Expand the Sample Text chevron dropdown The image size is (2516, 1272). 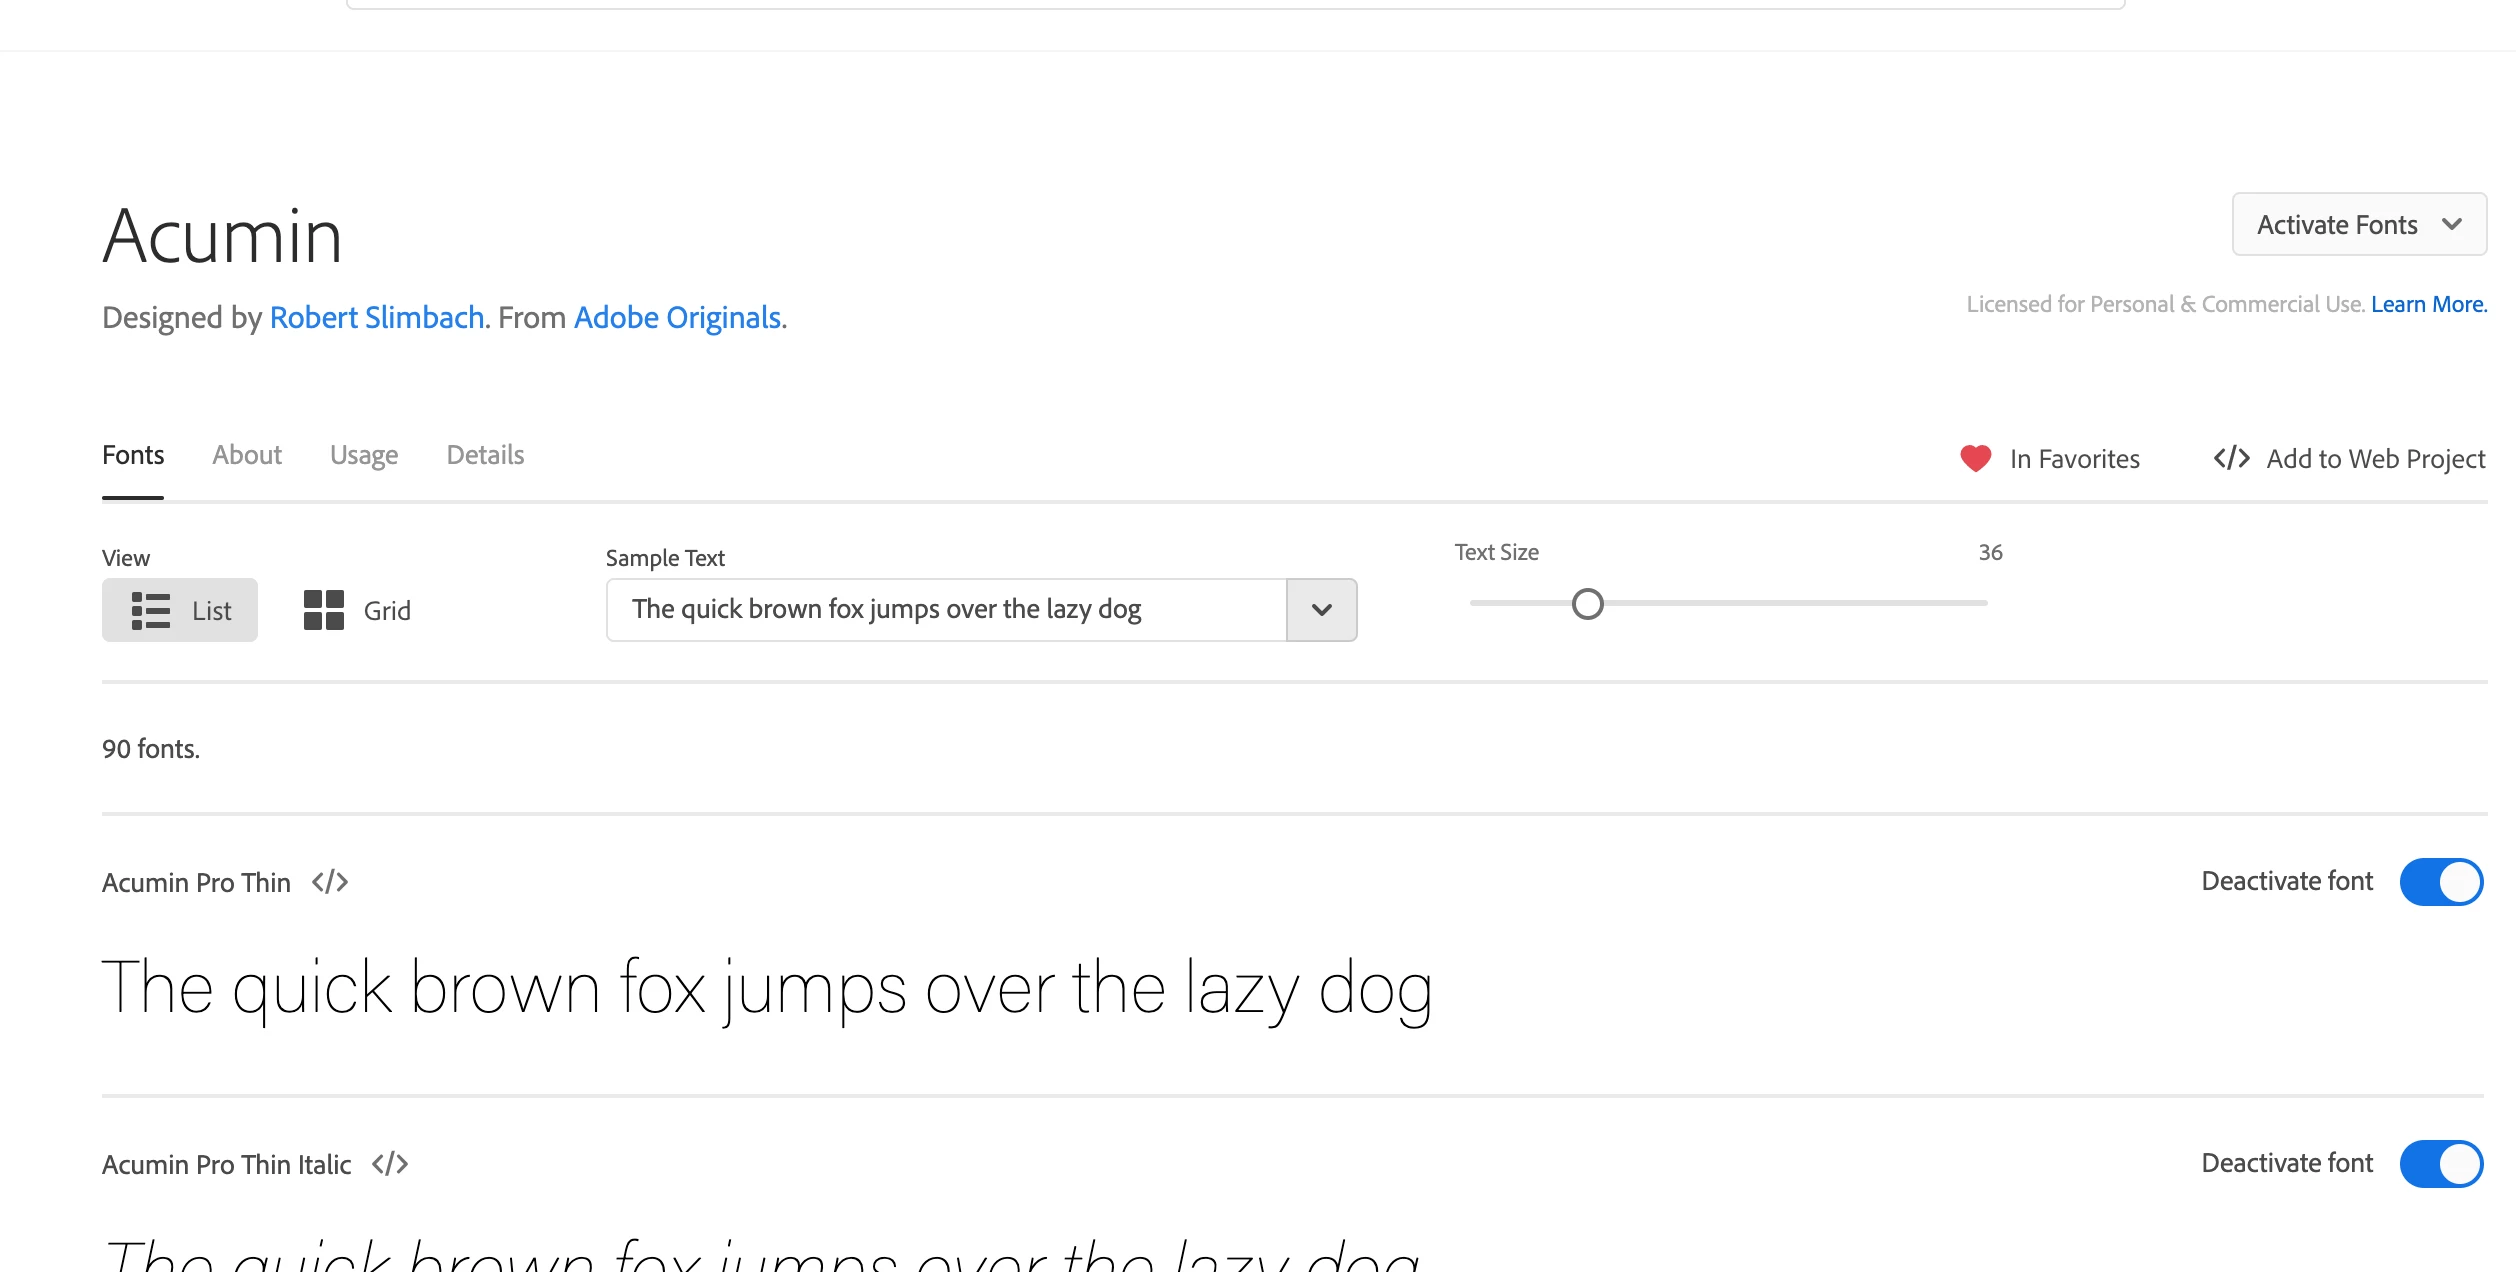(x=1321, y=610)
